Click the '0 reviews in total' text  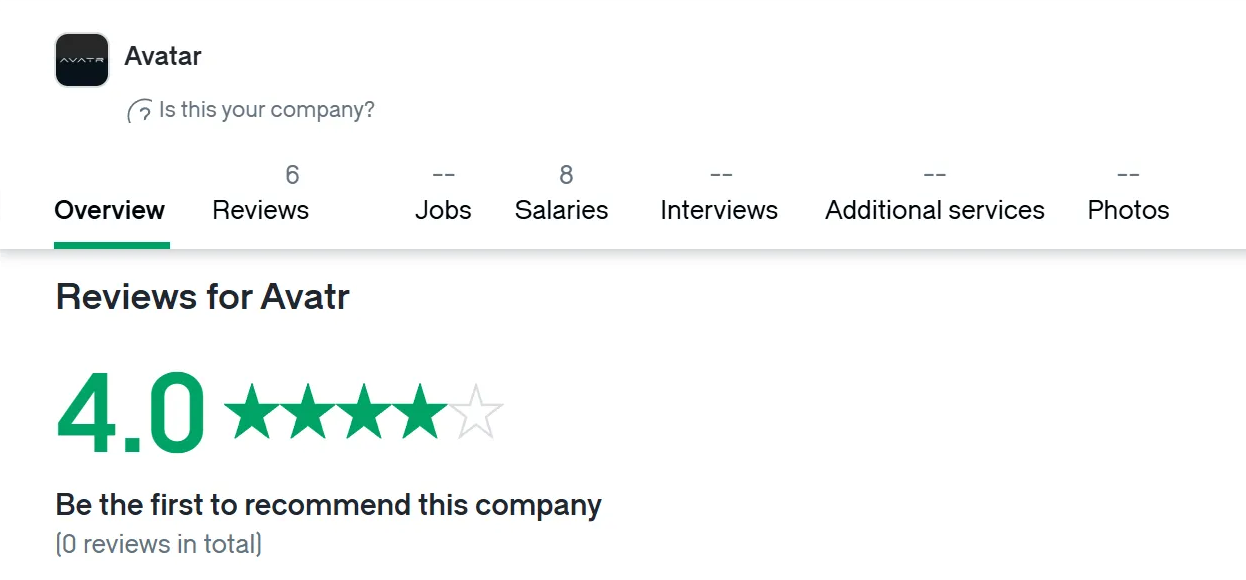coord(159,544)
